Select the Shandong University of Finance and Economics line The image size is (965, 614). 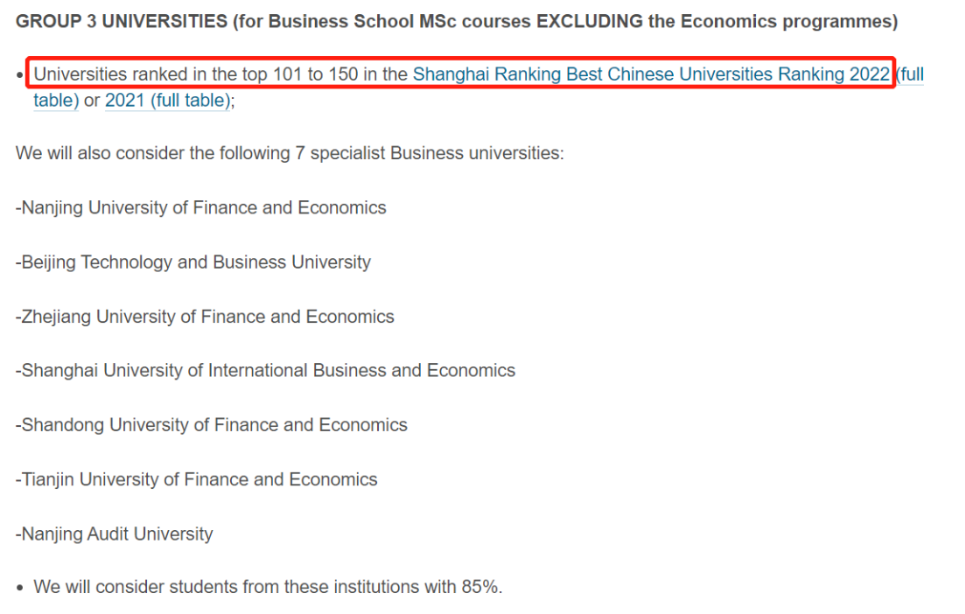pyautogui.click(x=211, y=425)
